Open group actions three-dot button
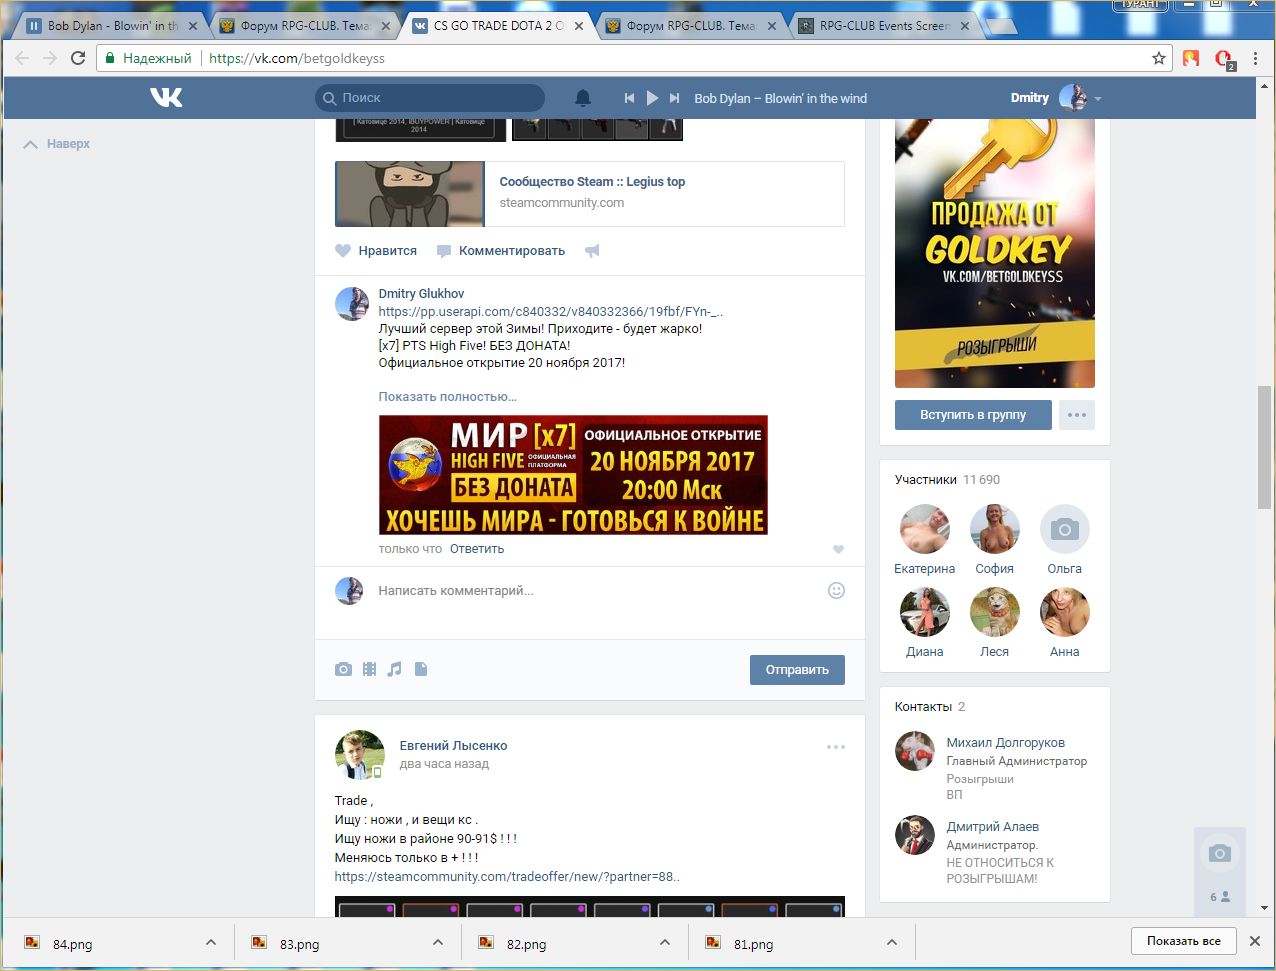Screen dimensions: 1276x971 (1077, 415)
